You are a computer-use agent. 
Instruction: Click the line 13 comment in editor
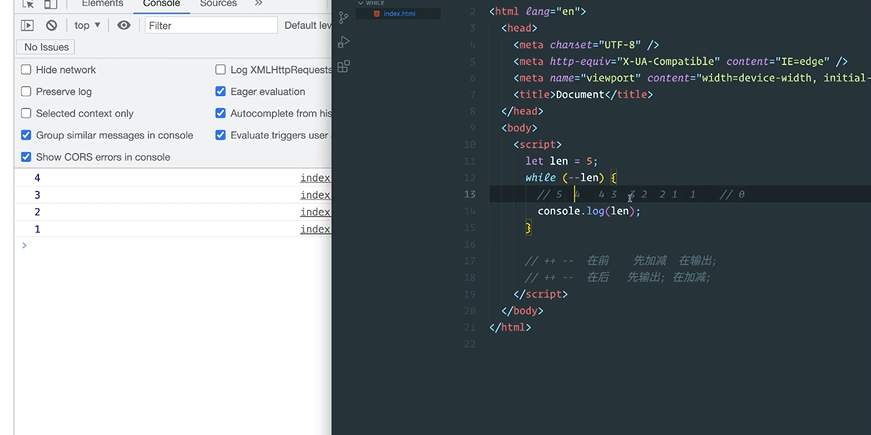(x=640, y=194)
